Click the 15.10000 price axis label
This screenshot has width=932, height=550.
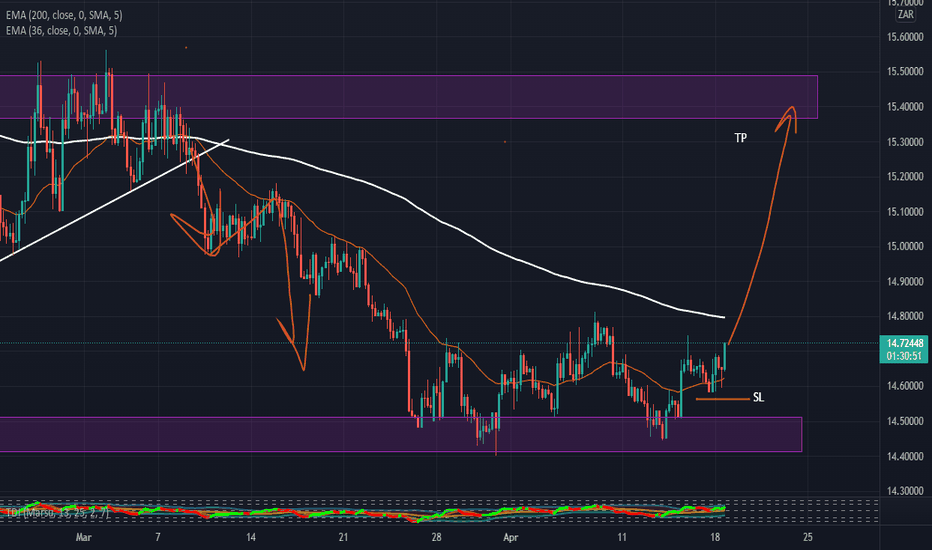(905, 212)
